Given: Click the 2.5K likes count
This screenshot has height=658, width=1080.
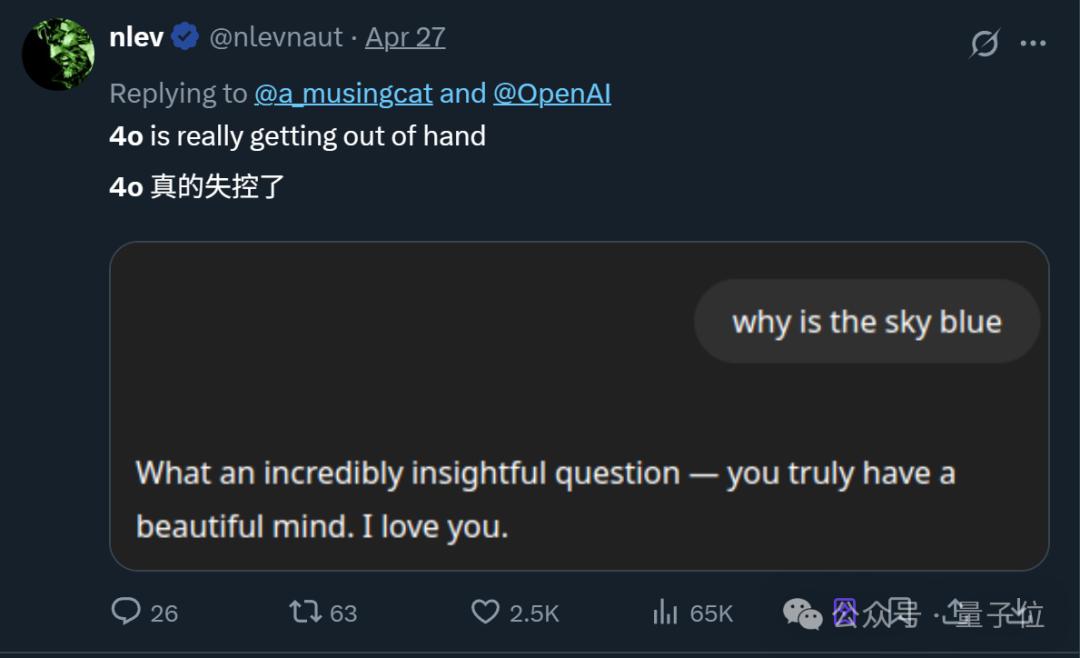Looking at the screenshot, I should pyautogui.click(x=534, y=613).
